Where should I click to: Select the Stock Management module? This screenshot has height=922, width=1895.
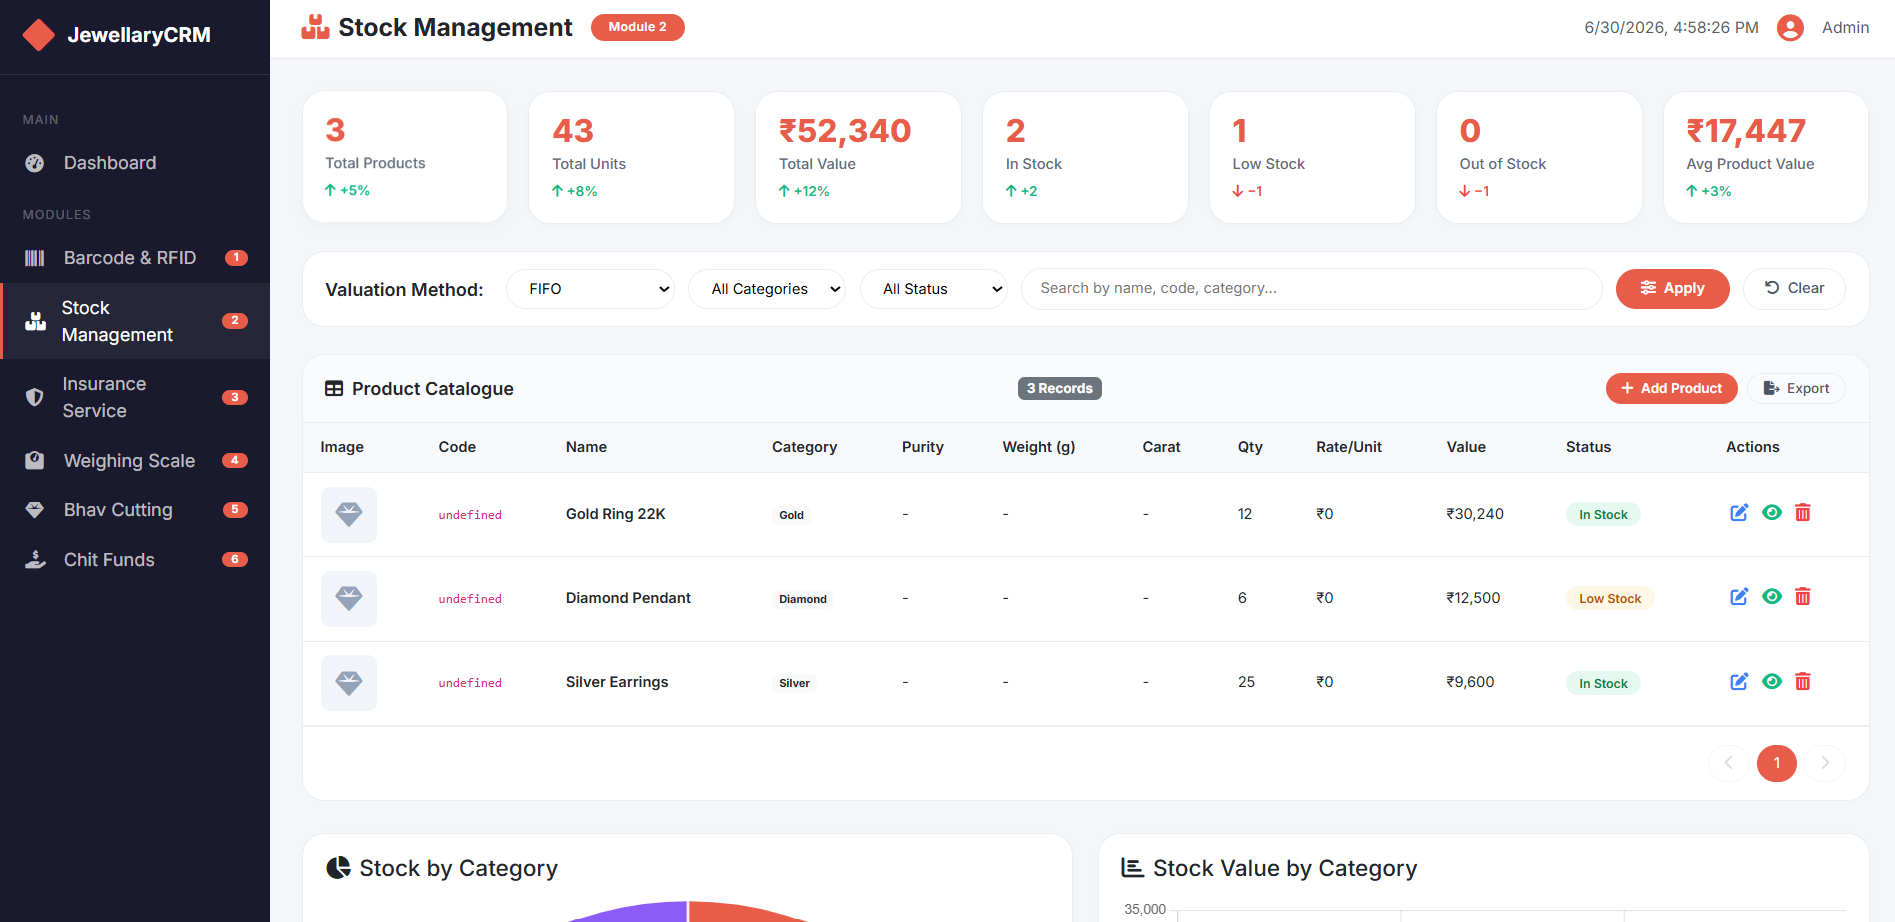pos(135,321)
